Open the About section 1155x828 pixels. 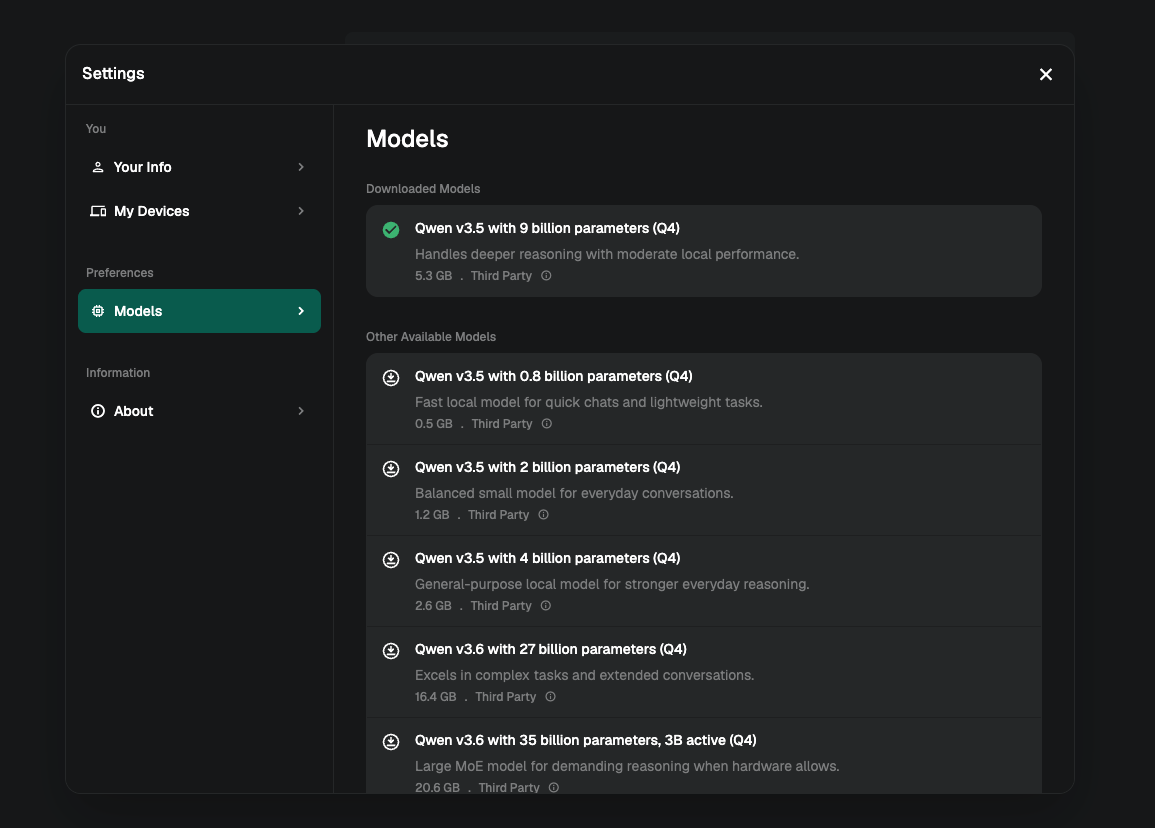(x=199, y=411)
